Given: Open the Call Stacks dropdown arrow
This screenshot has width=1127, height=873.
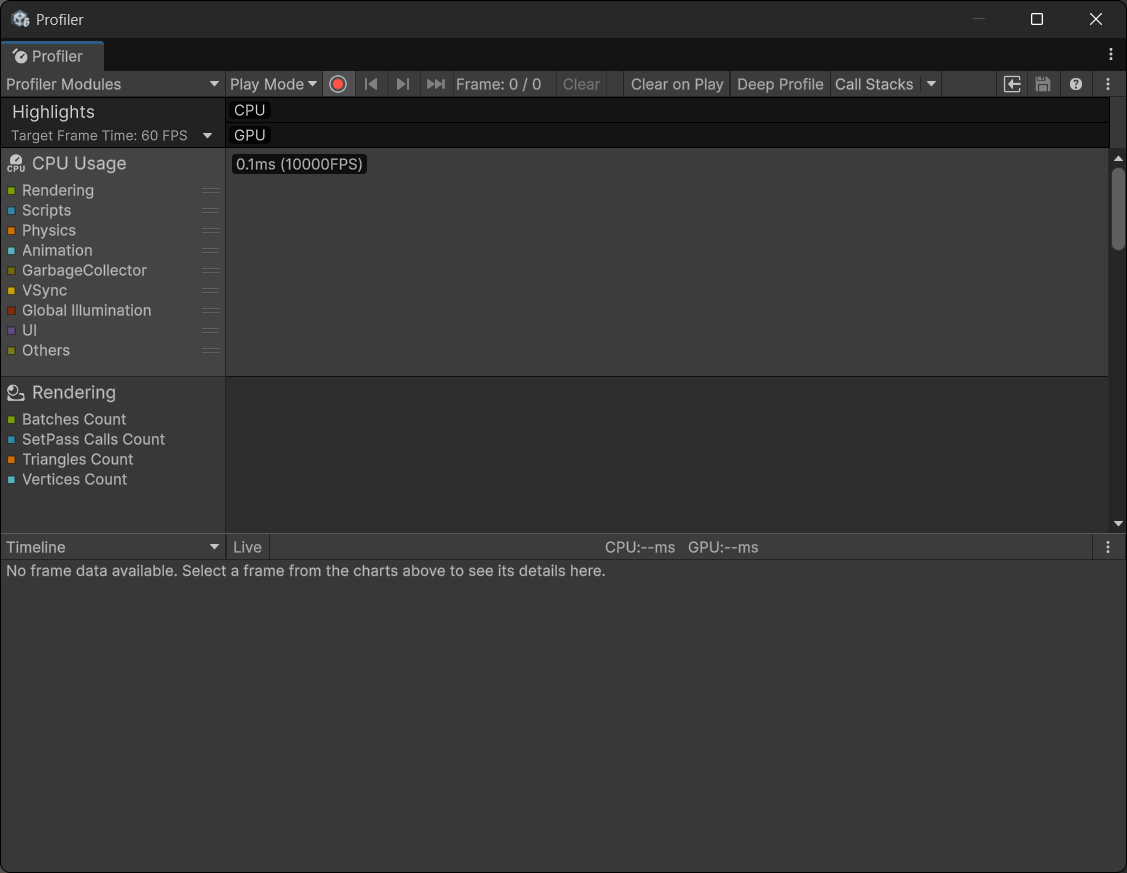Looking at the screenshot, I should point(931,84).
